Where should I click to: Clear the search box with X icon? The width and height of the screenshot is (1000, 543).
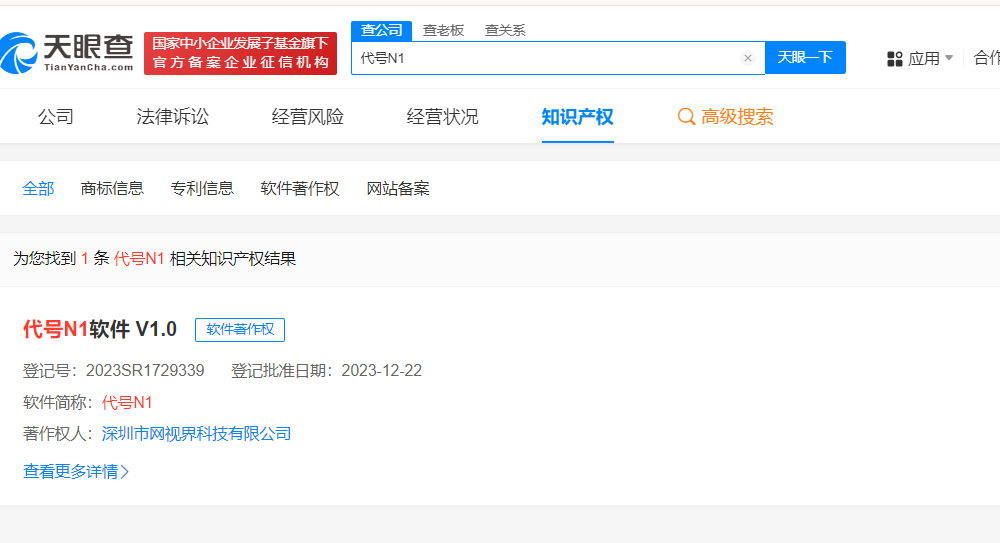click(x=748, y=58)
